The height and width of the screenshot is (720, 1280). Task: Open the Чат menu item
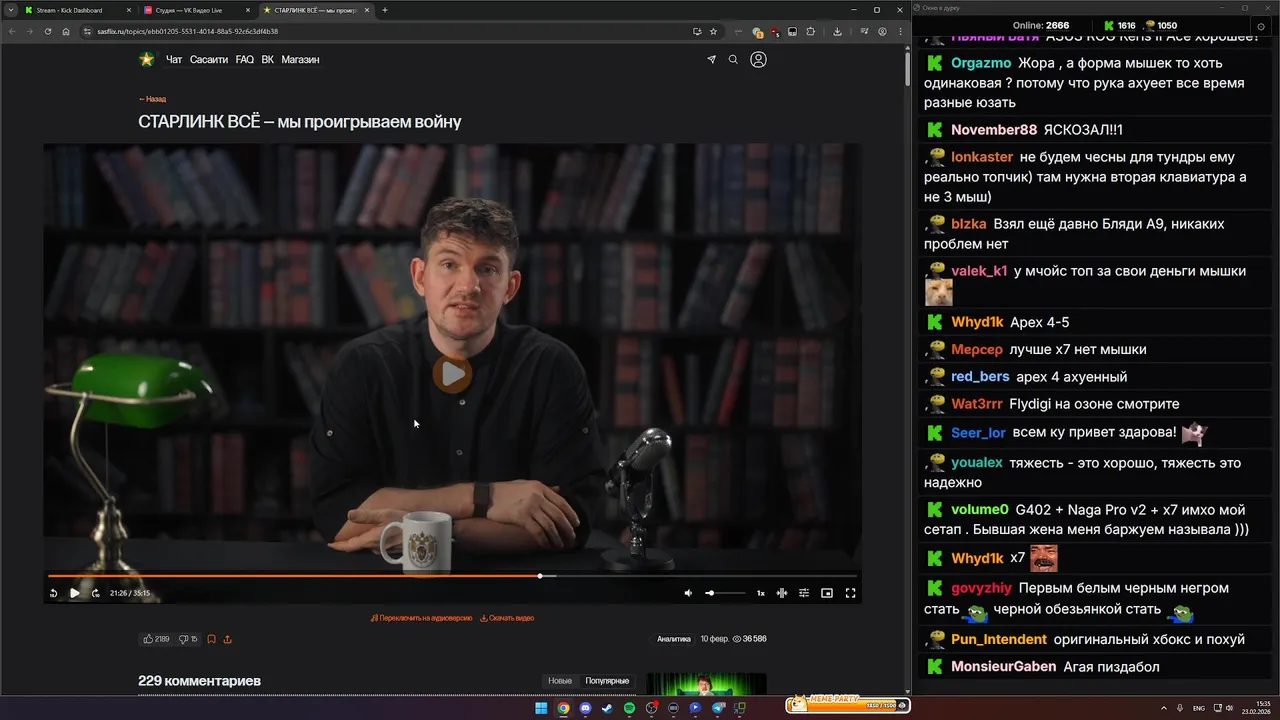(174, 60)
